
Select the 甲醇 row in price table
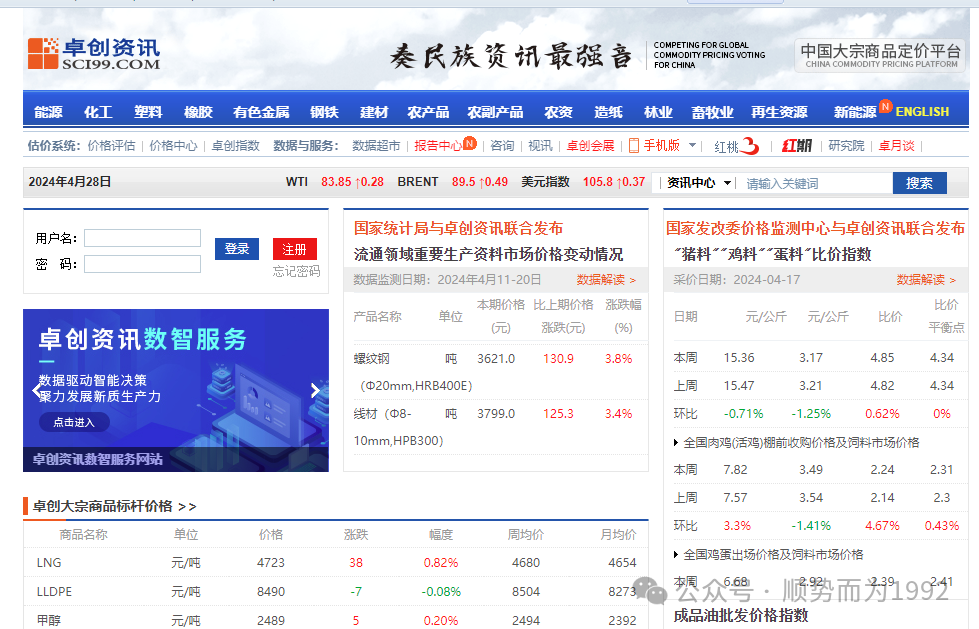pos(336,620)
